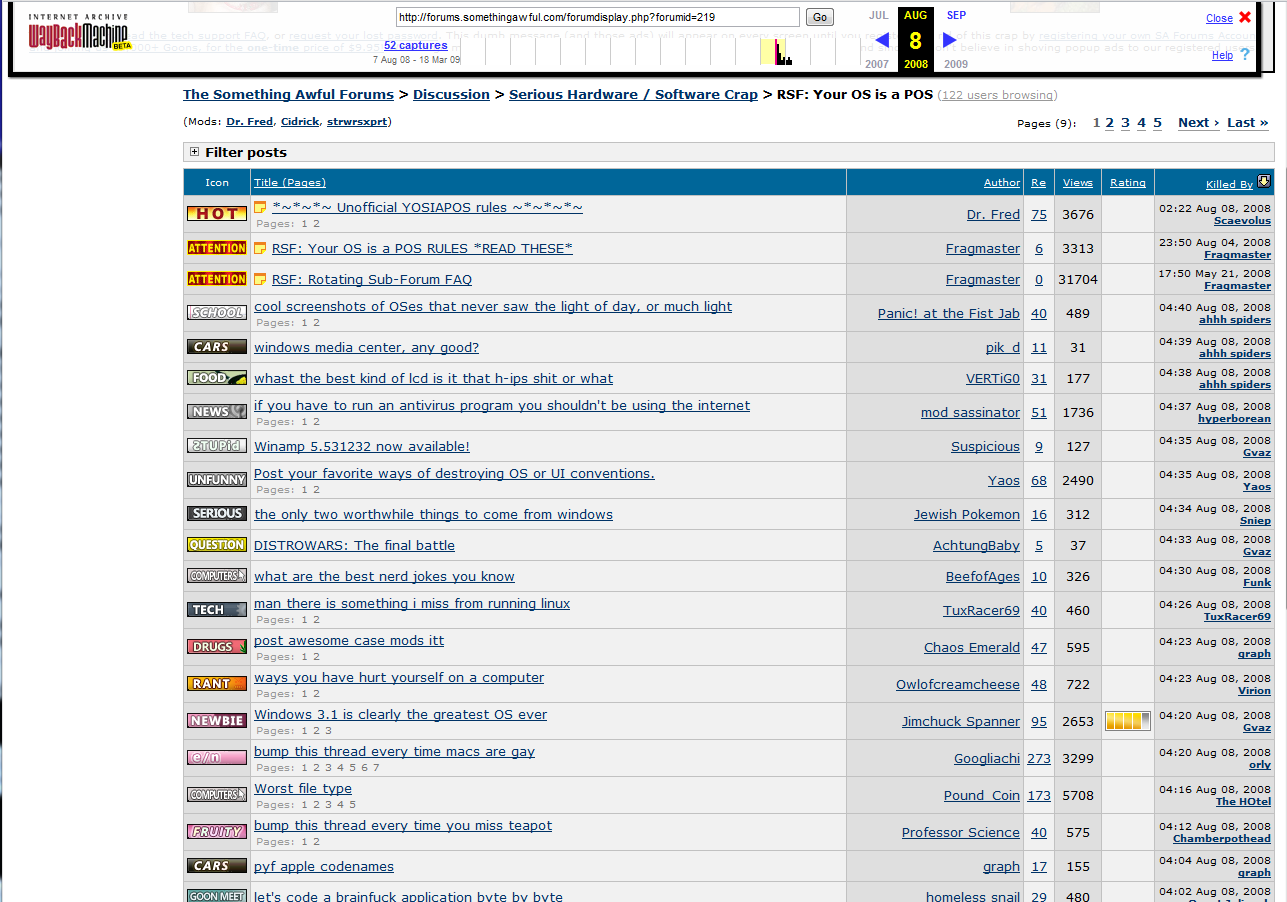Viewport: 1287px width, 902px height.
Task: Click the RANT thread icon
Action: 217,684
